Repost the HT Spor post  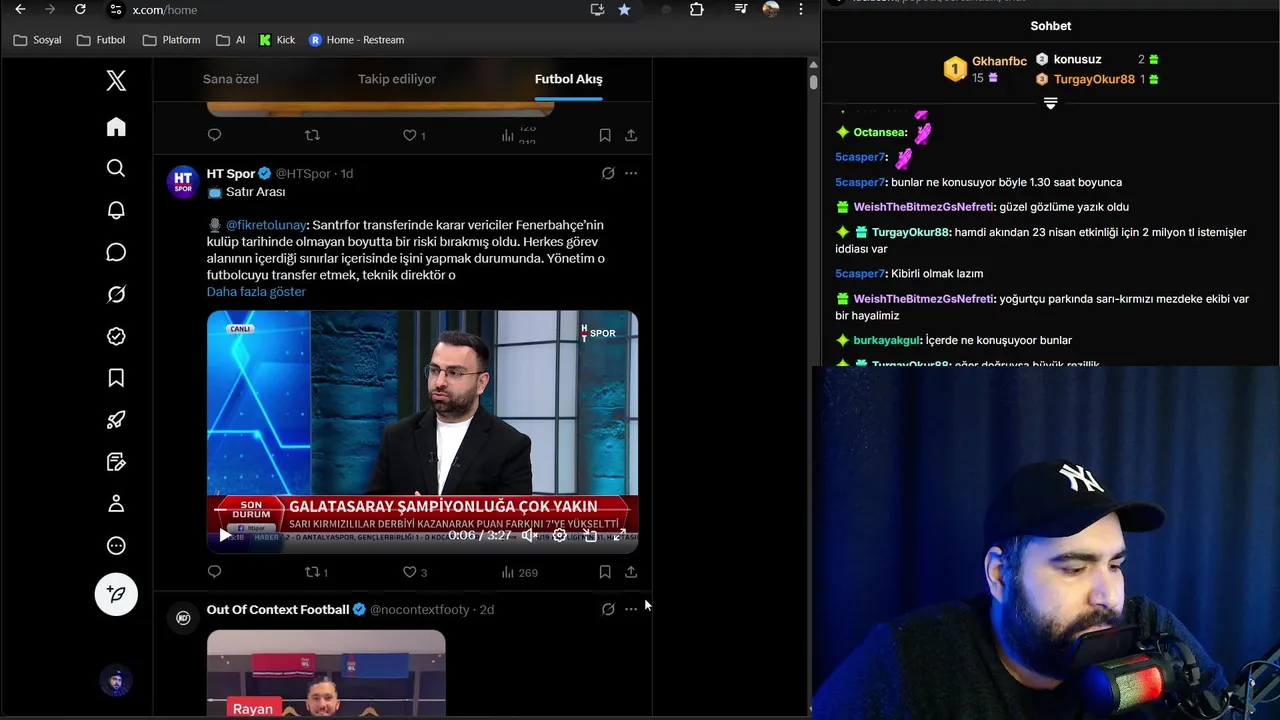[316, 572]
